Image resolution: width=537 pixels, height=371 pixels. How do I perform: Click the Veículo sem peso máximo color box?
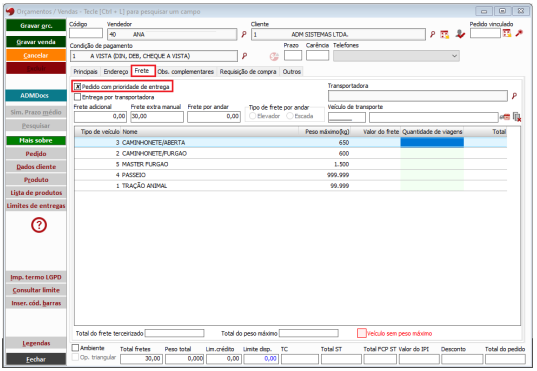[x=362, y=333]
